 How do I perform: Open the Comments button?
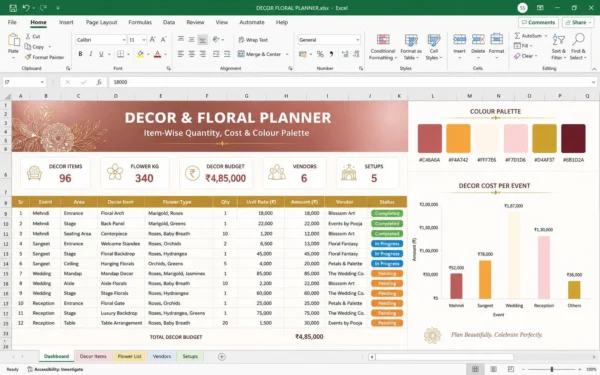pyautogui.click(x=538, y=22)
